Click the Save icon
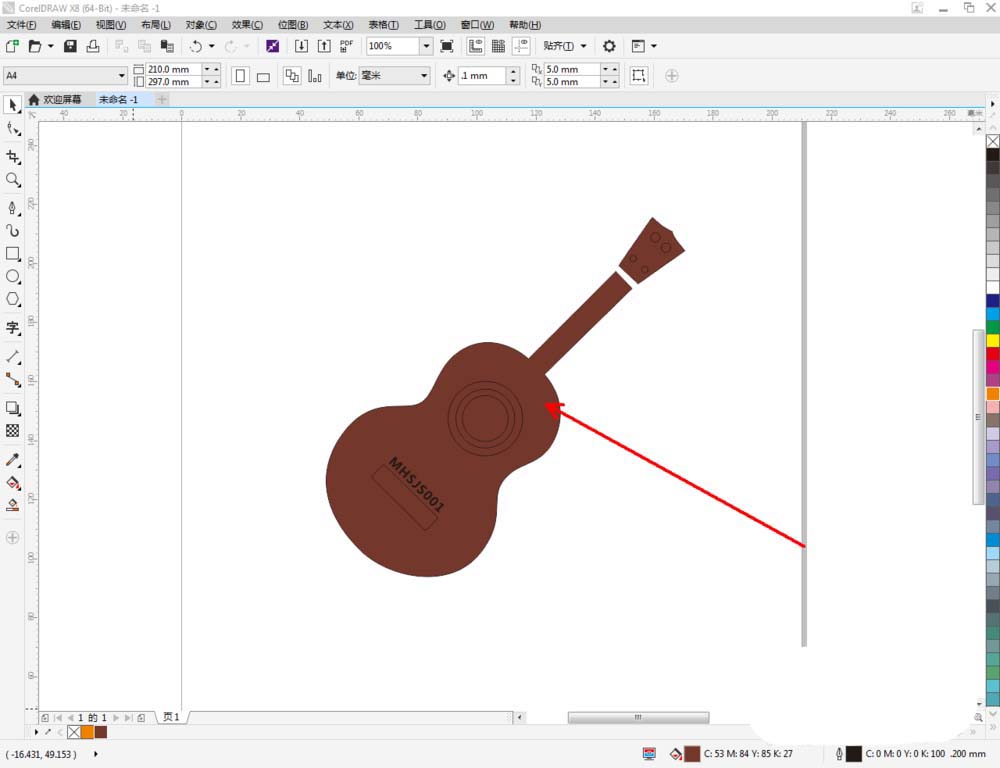 point(70,46)
